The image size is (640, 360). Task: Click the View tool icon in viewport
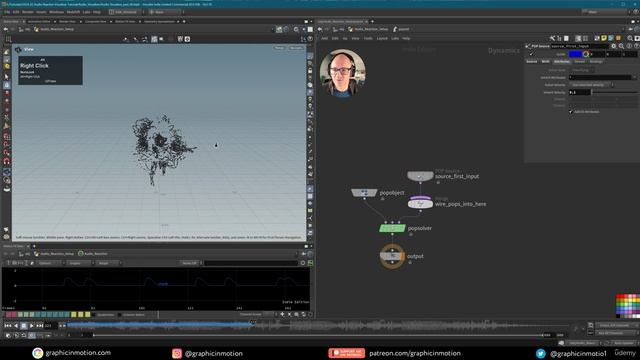pyautogui.click(x=18, y=49)
